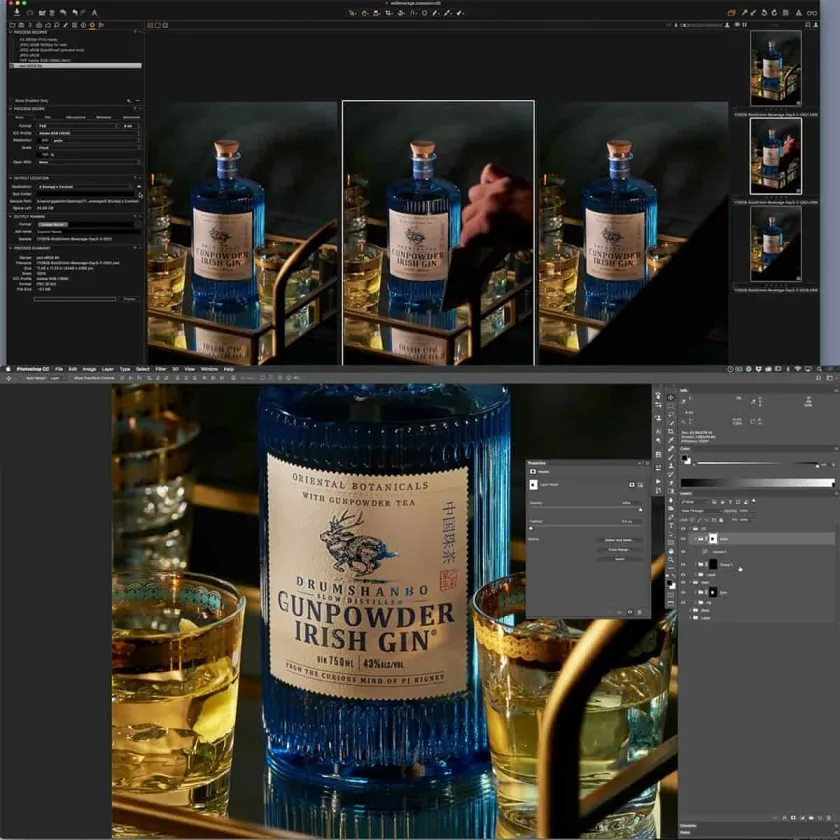Click trash icon in Properties panel

pyautogui.click(x=641, y=611)
